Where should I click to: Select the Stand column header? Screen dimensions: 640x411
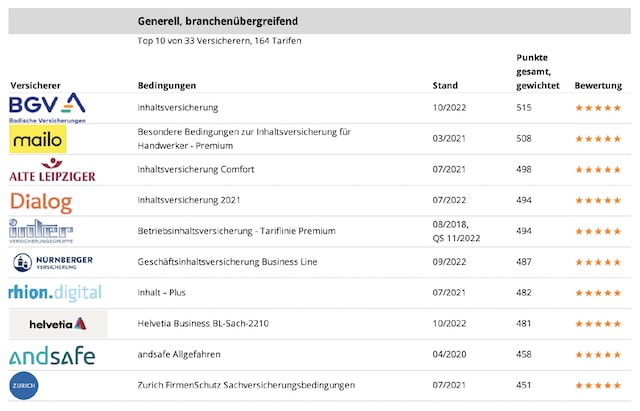(445, 85)
